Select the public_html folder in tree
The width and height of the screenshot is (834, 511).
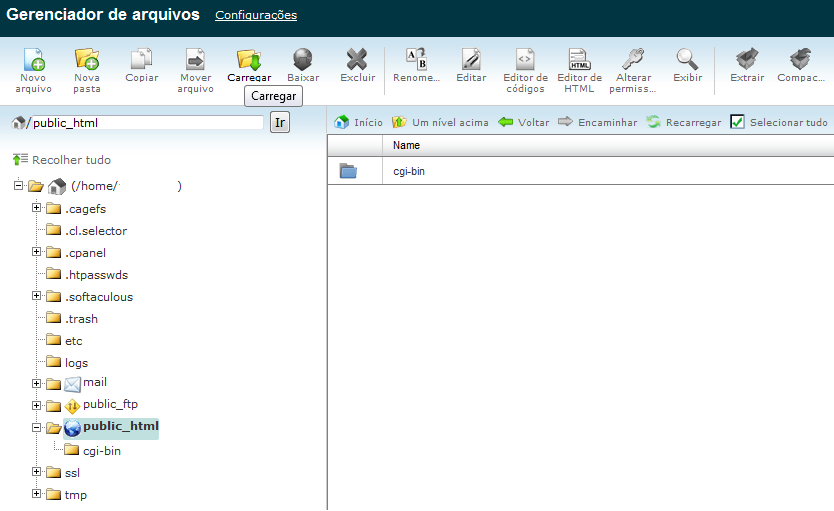[121, 426]
